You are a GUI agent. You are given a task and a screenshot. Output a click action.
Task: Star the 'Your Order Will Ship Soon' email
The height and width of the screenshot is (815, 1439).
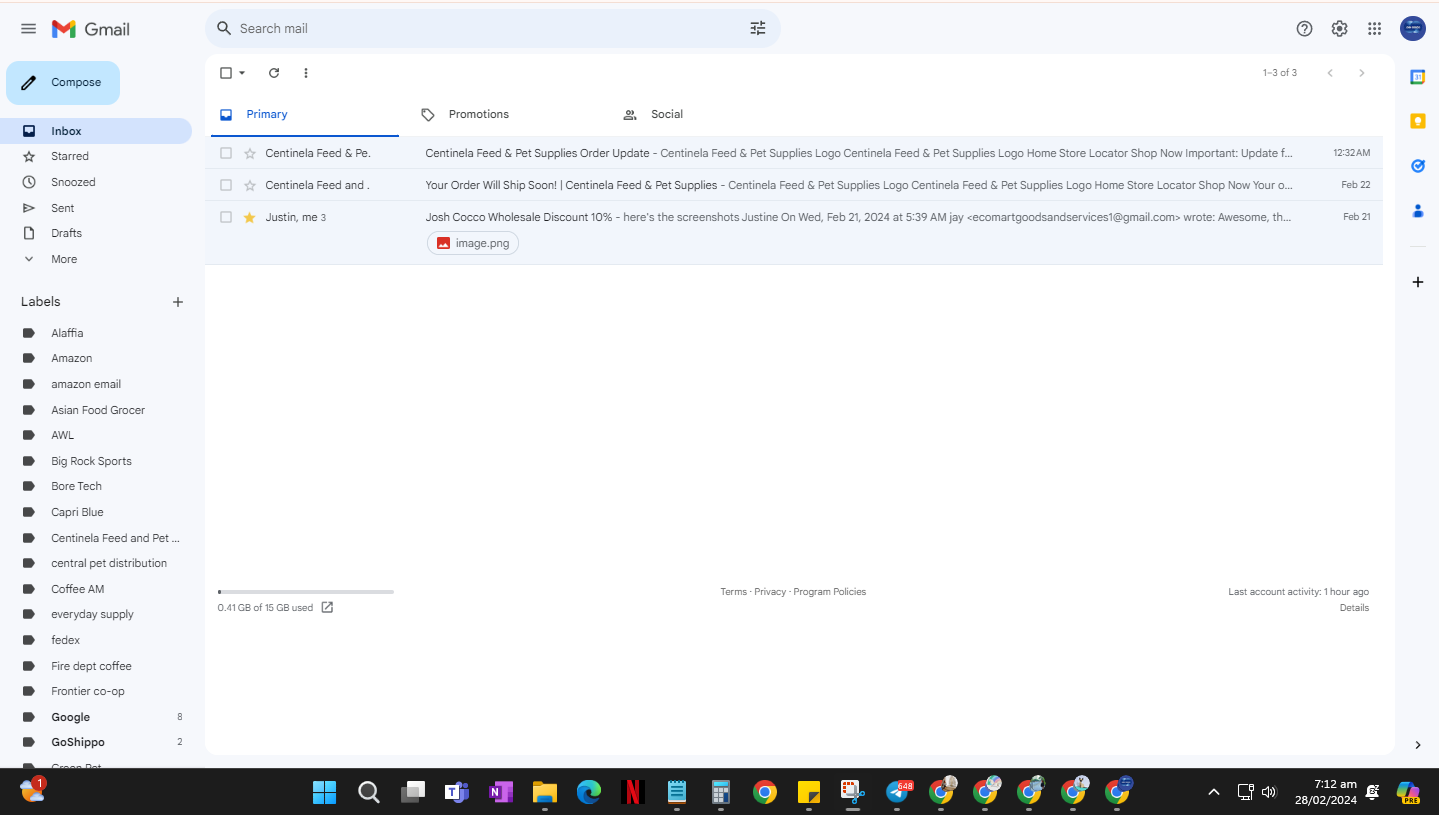click(x=250, y=185)
